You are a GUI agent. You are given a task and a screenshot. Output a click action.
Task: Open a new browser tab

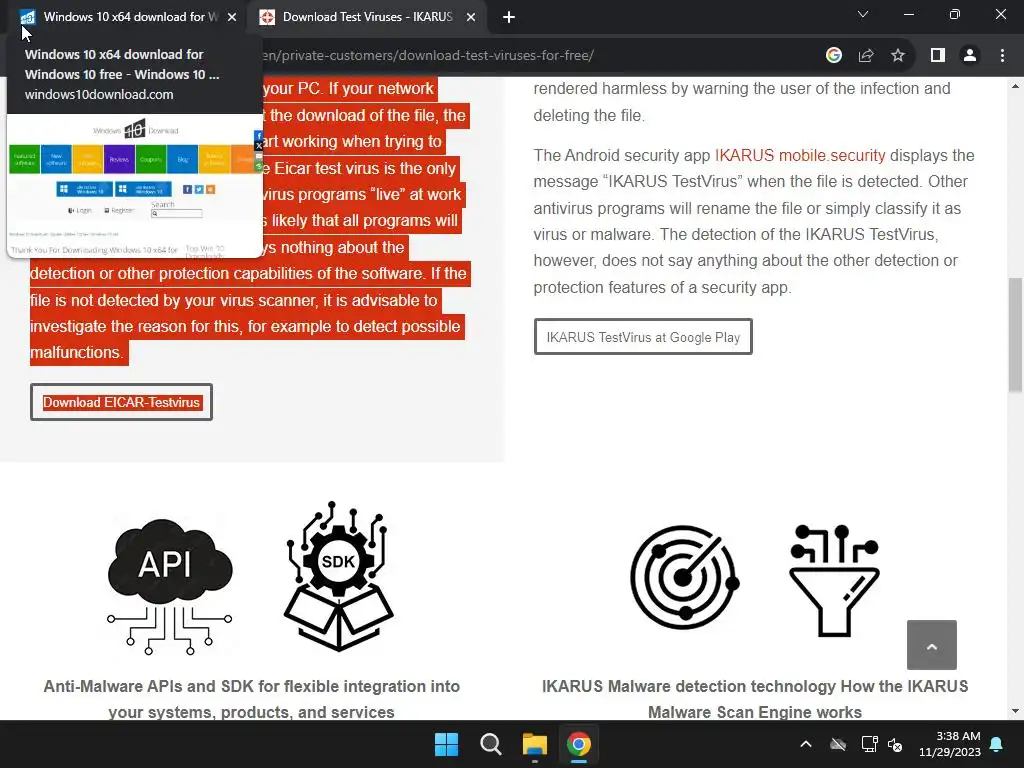pyautogui.click(x=509, y=17)
